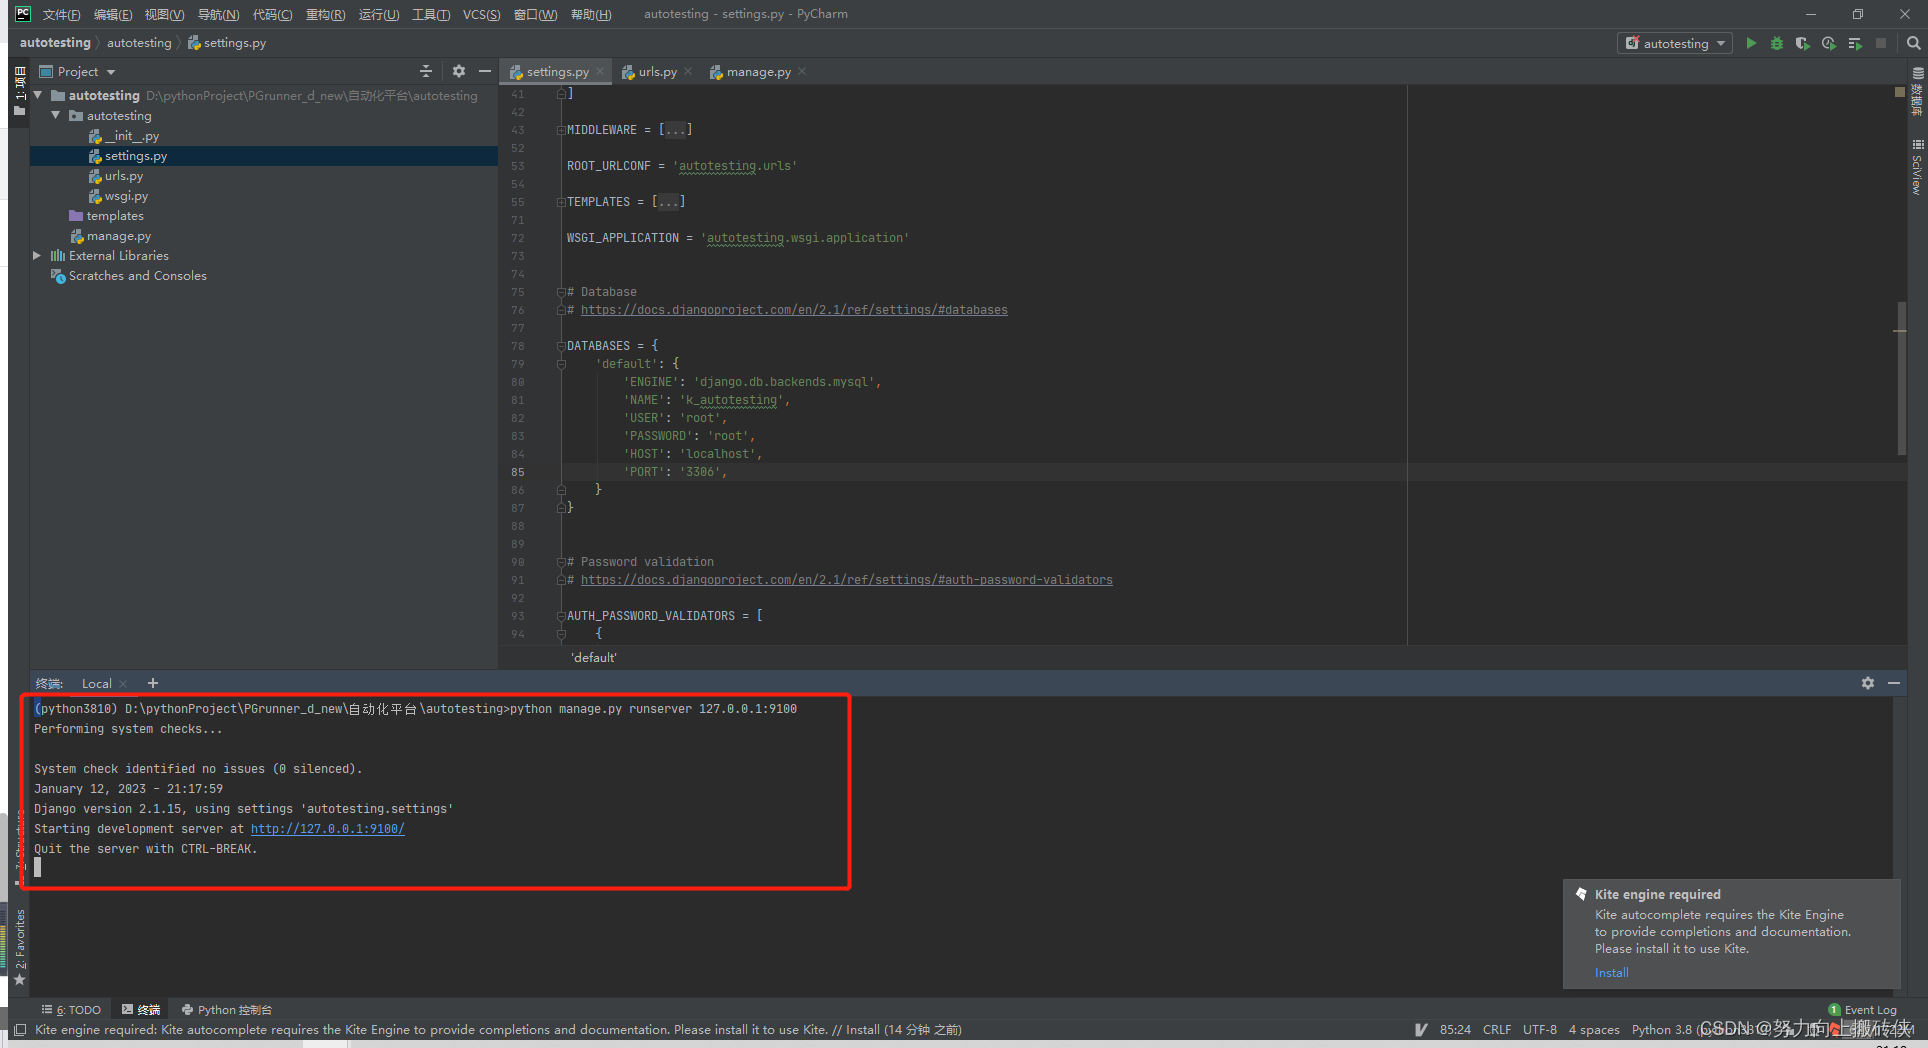Hide the terminal panel with minus icon
The height and width of the screenshot is (1048, 1928).
pos(1893,683)
